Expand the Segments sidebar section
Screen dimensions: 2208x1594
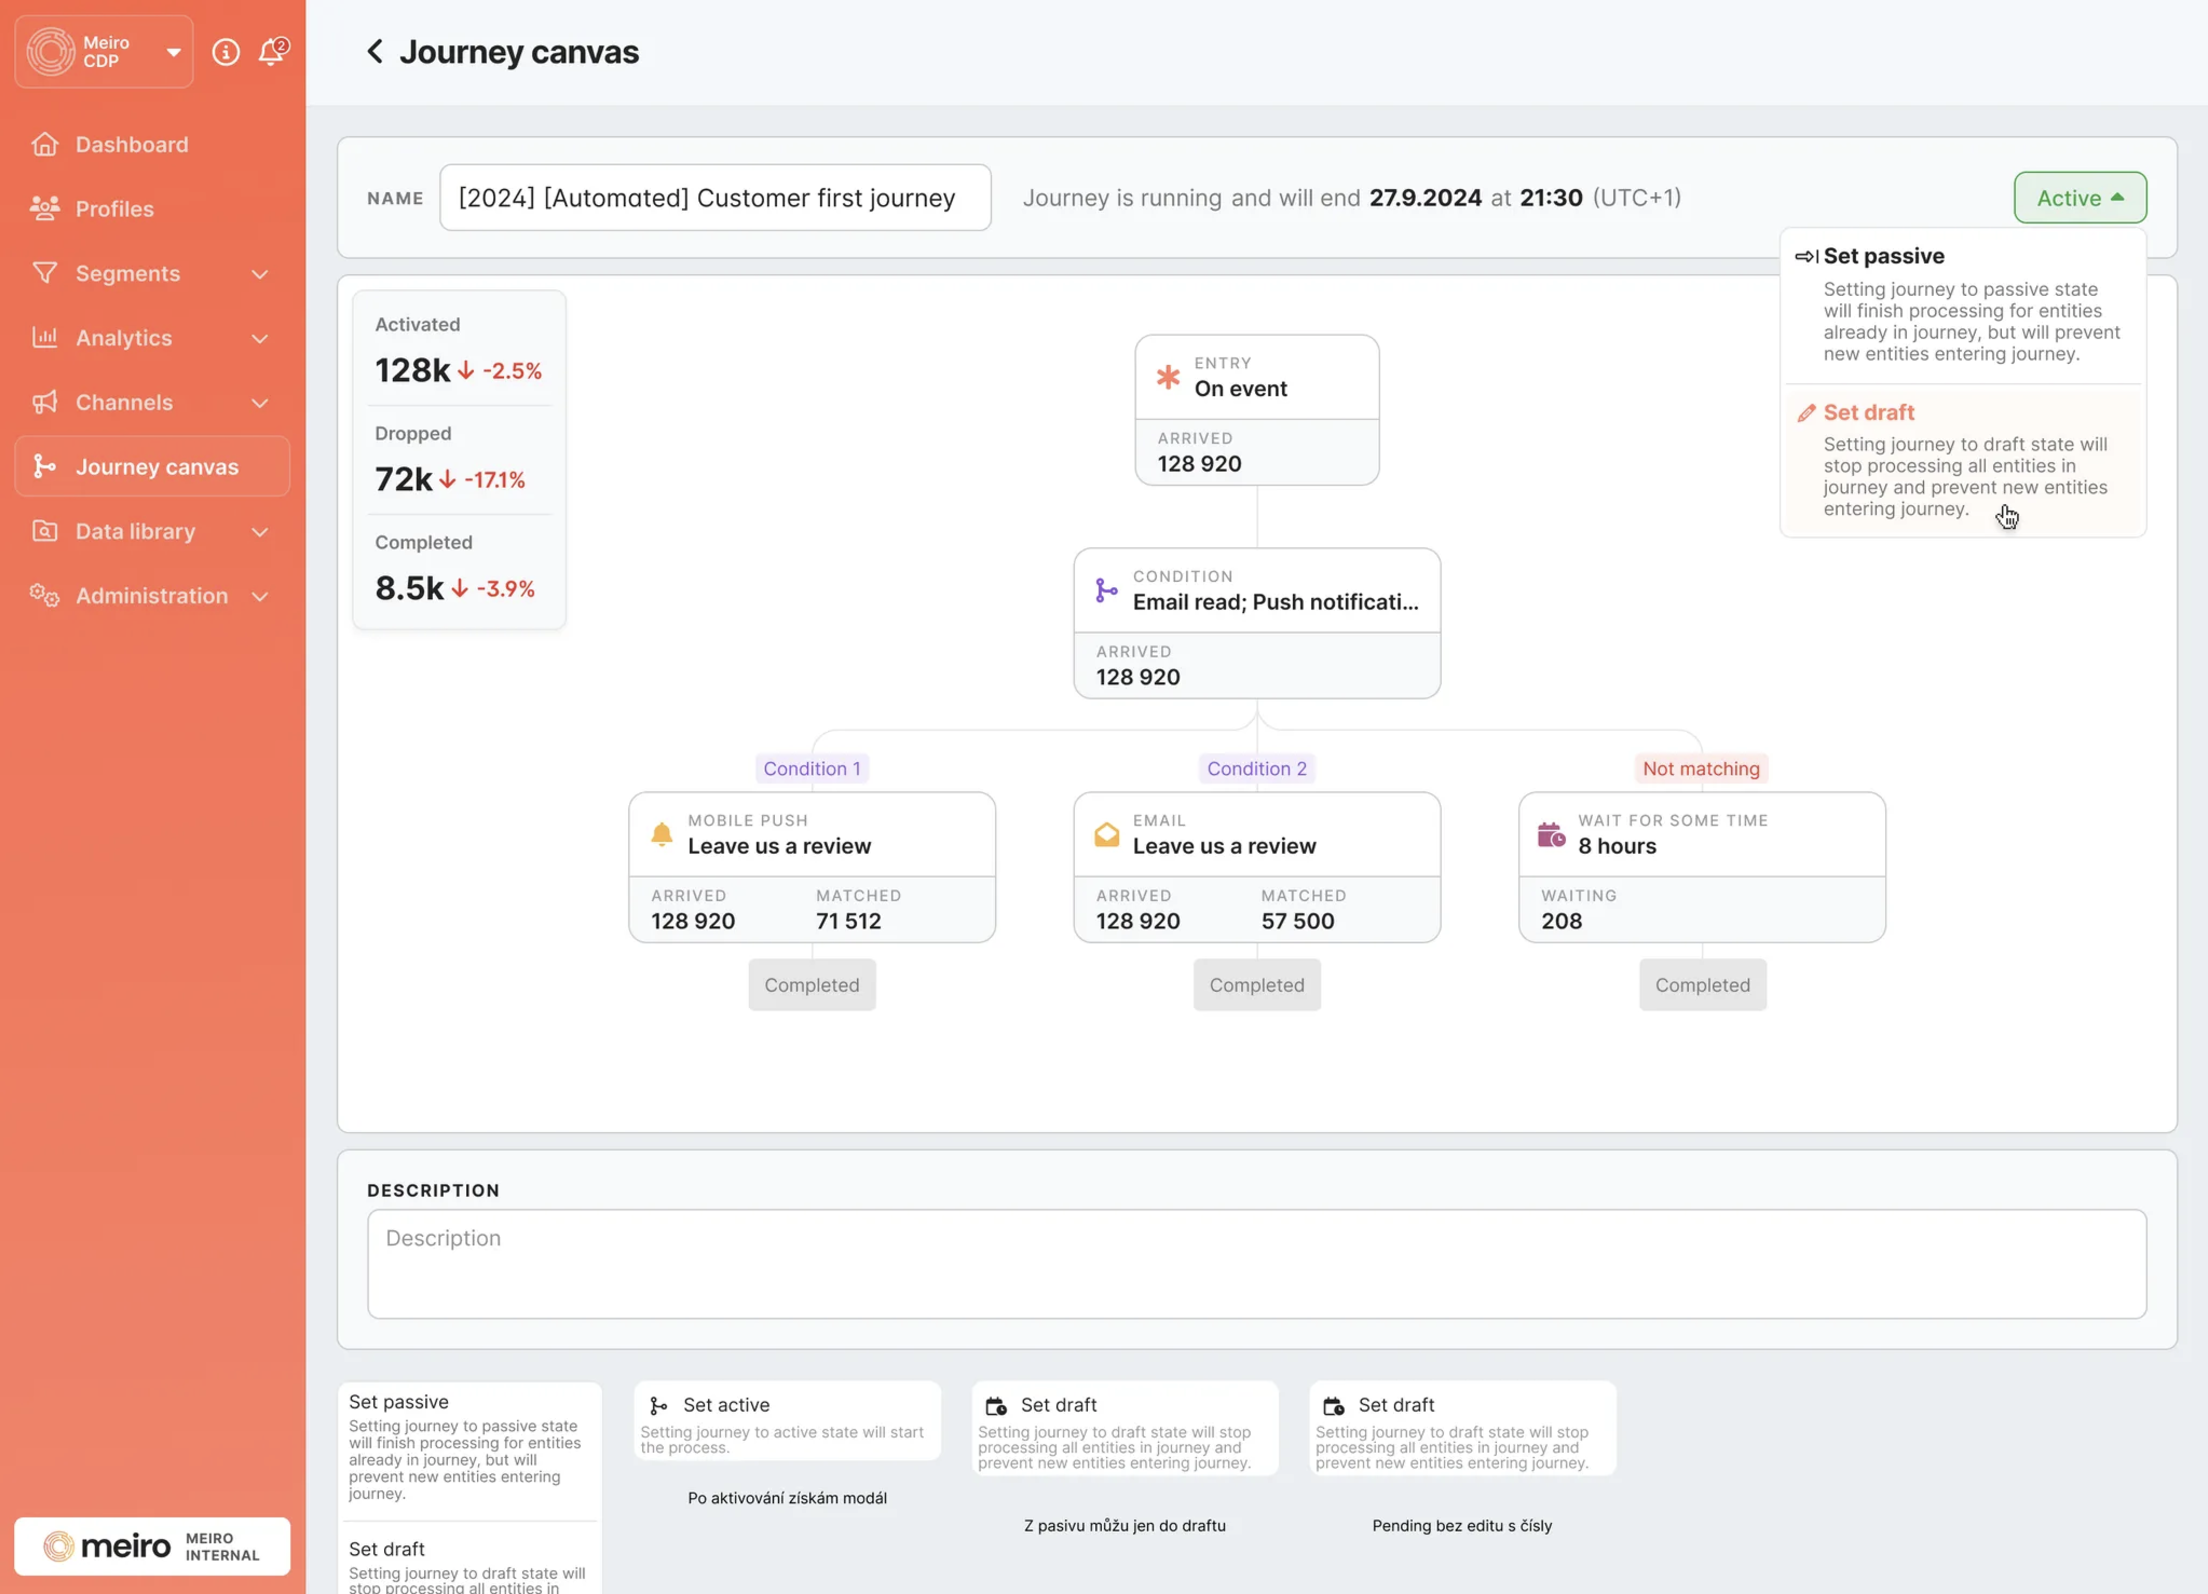click(261, 273)
